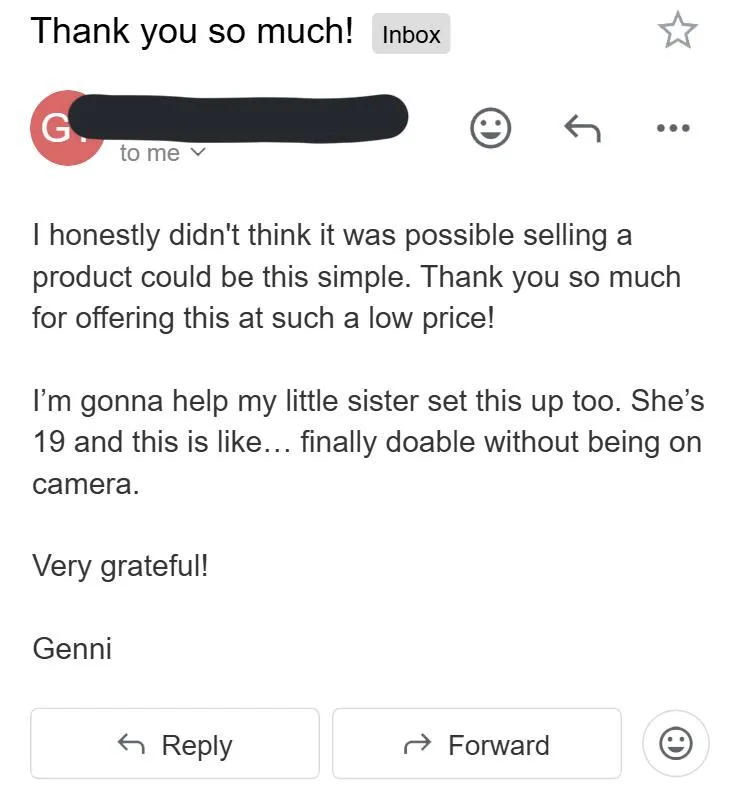The image size is (730, 793).
Task: Click the reply arrow in the header
Action: click(x=582, y=128)
